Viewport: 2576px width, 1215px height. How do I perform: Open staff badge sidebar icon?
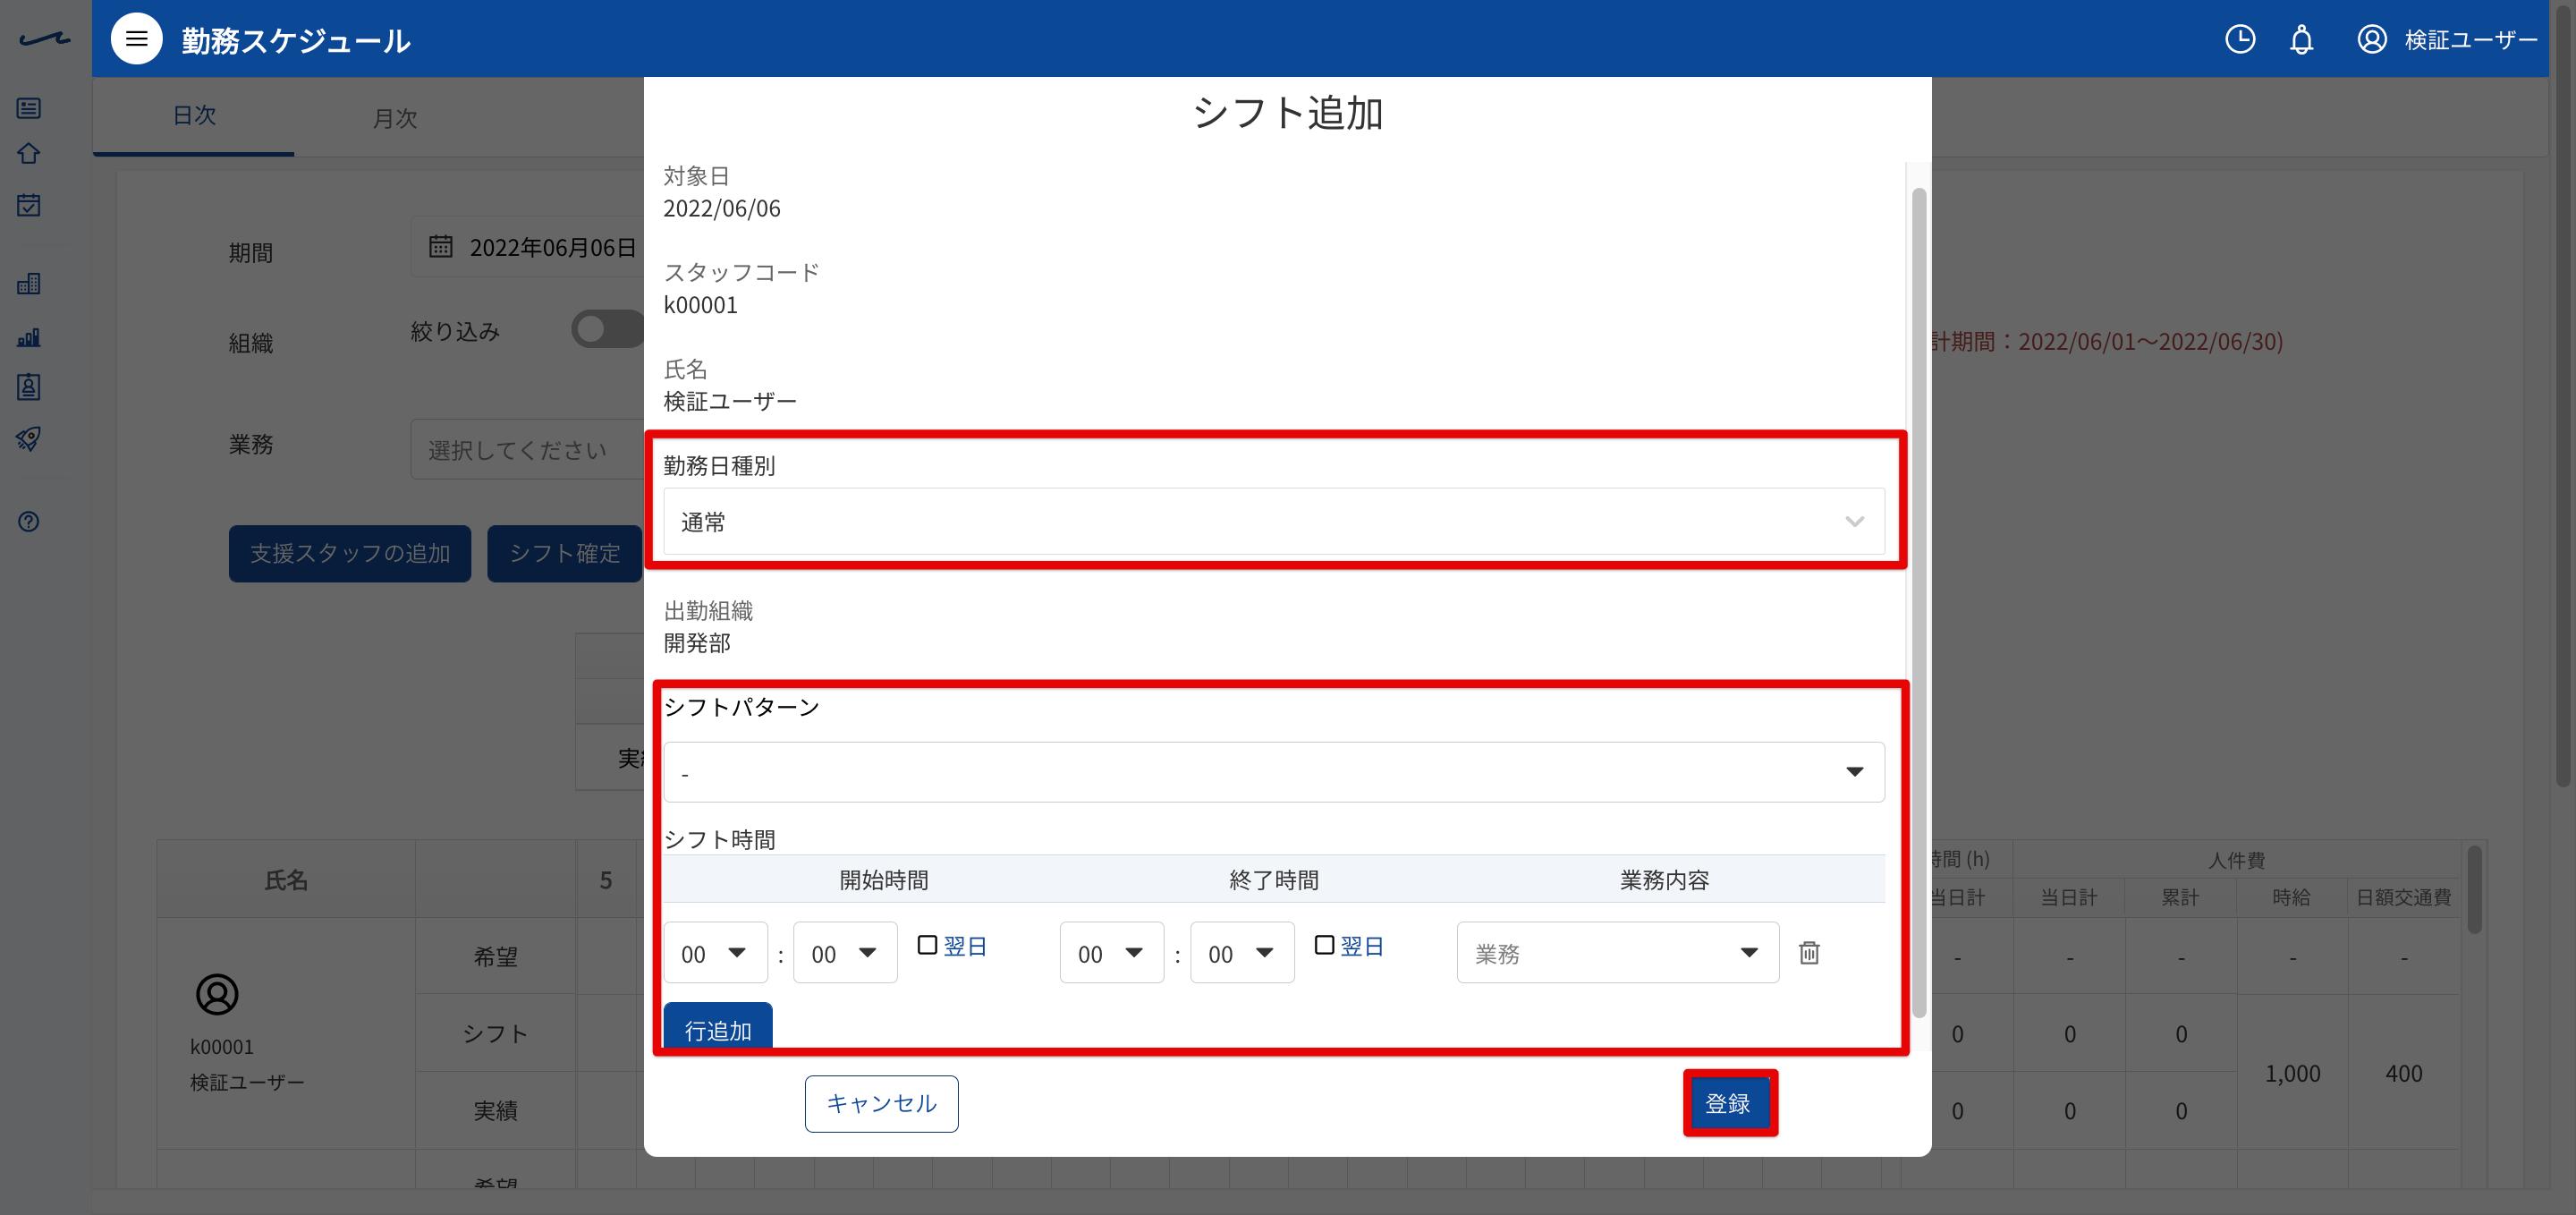(x=29, y=387)
